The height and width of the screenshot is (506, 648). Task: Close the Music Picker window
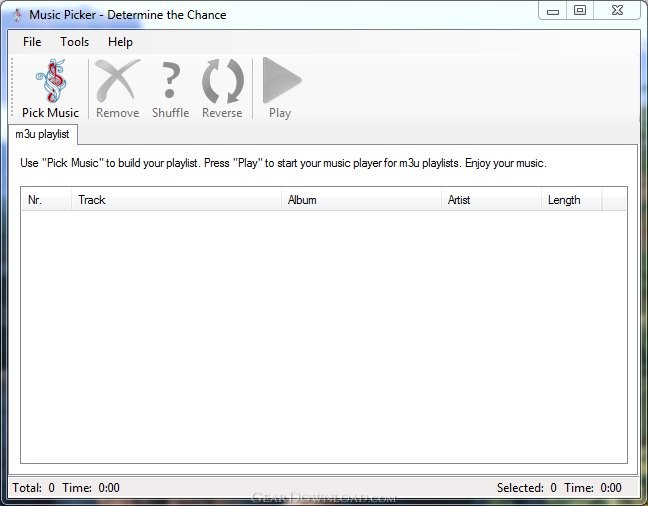[617, 10]
